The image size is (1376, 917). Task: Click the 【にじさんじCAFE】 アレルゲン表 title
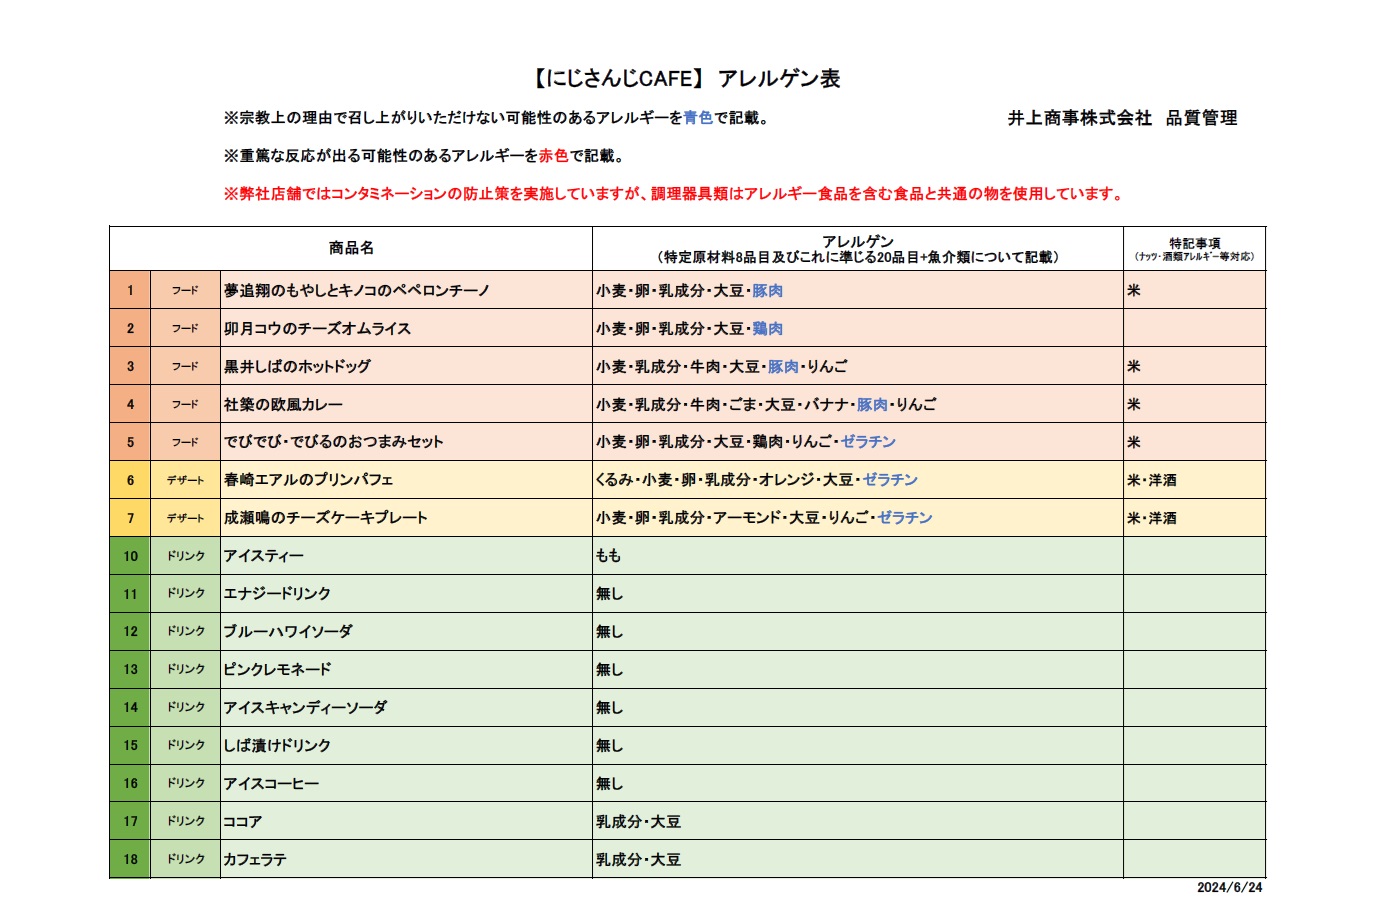coord(686,79)
